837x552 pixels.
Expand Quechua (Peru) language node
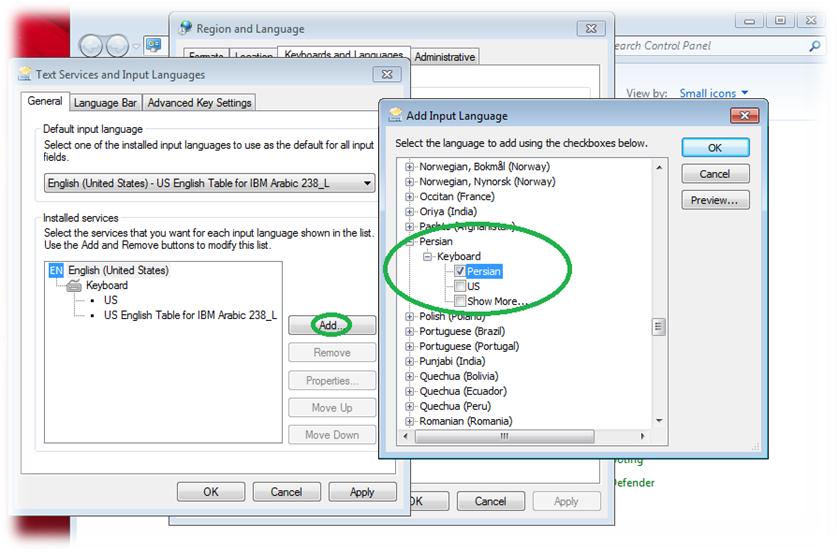click(x=409, y=406)
